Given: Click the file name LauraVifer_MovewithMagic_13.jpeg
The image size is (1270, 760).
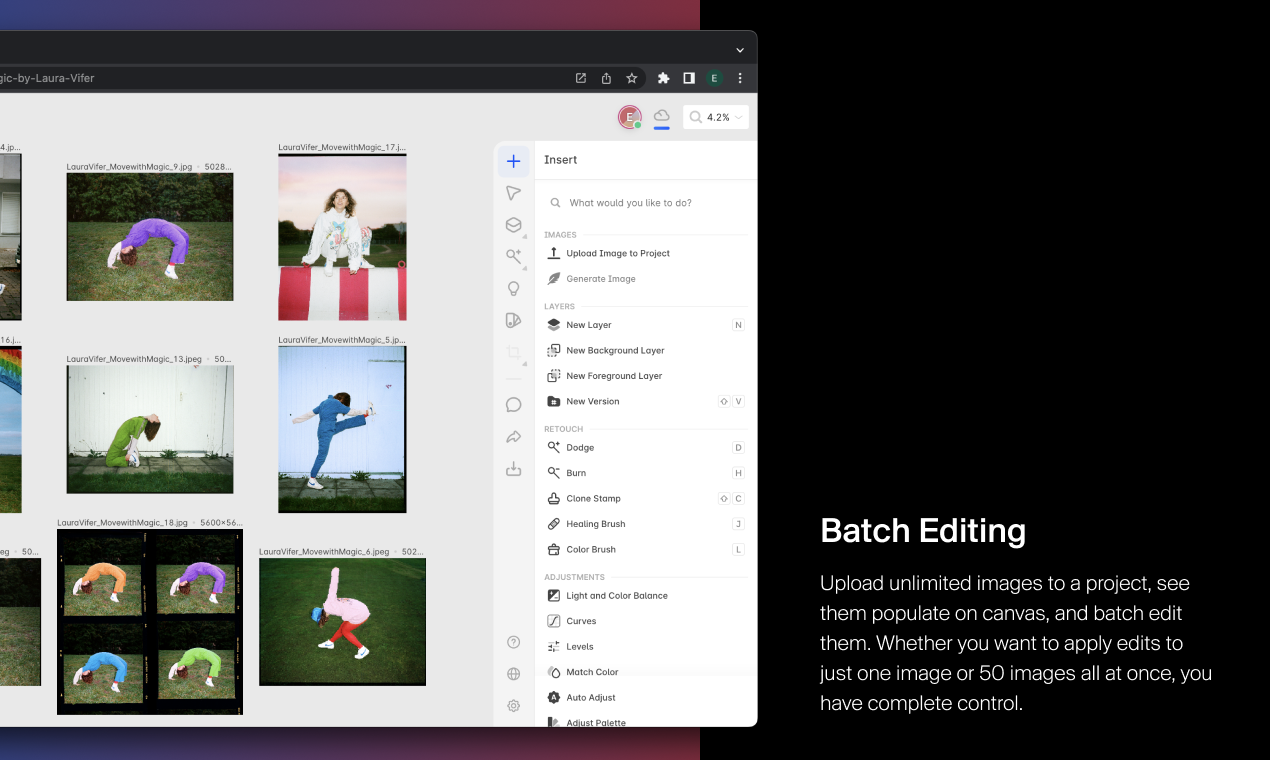Looking at the screenshot, I should 133,359.
